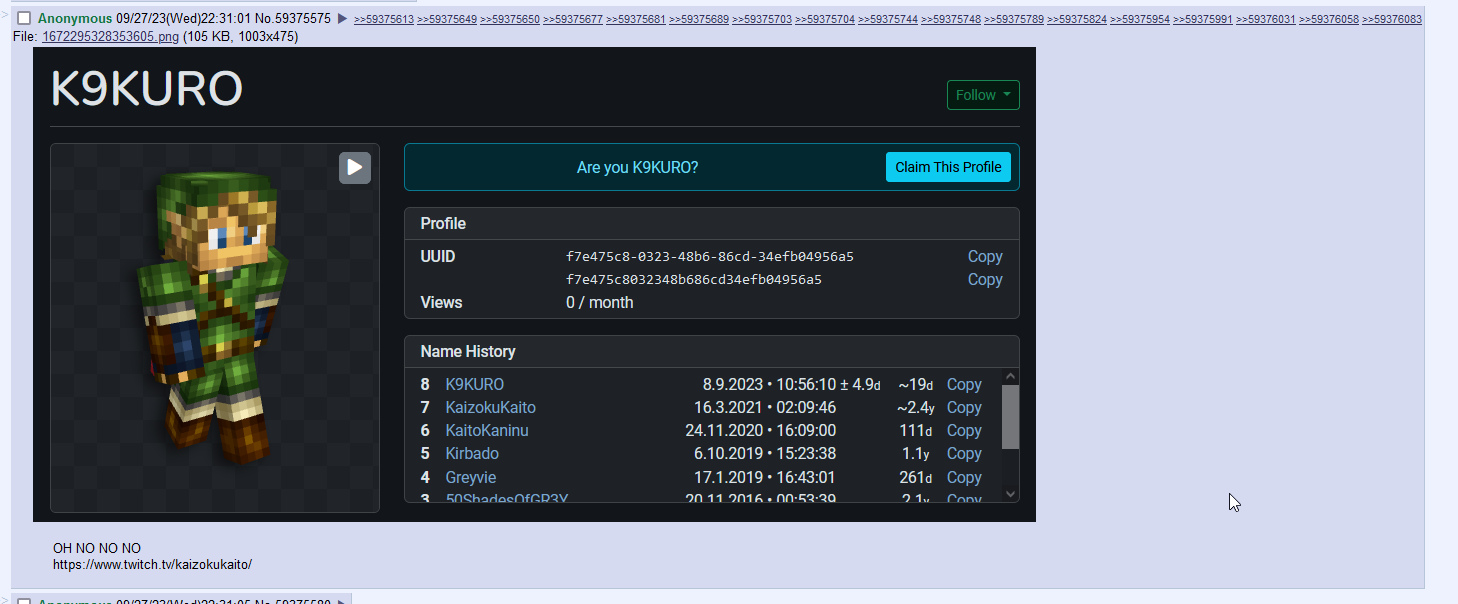This screenshot has height=604, width=1458.
Task: Click the Name History scrollbar down arrow
Action: [x=1010, y=493]
